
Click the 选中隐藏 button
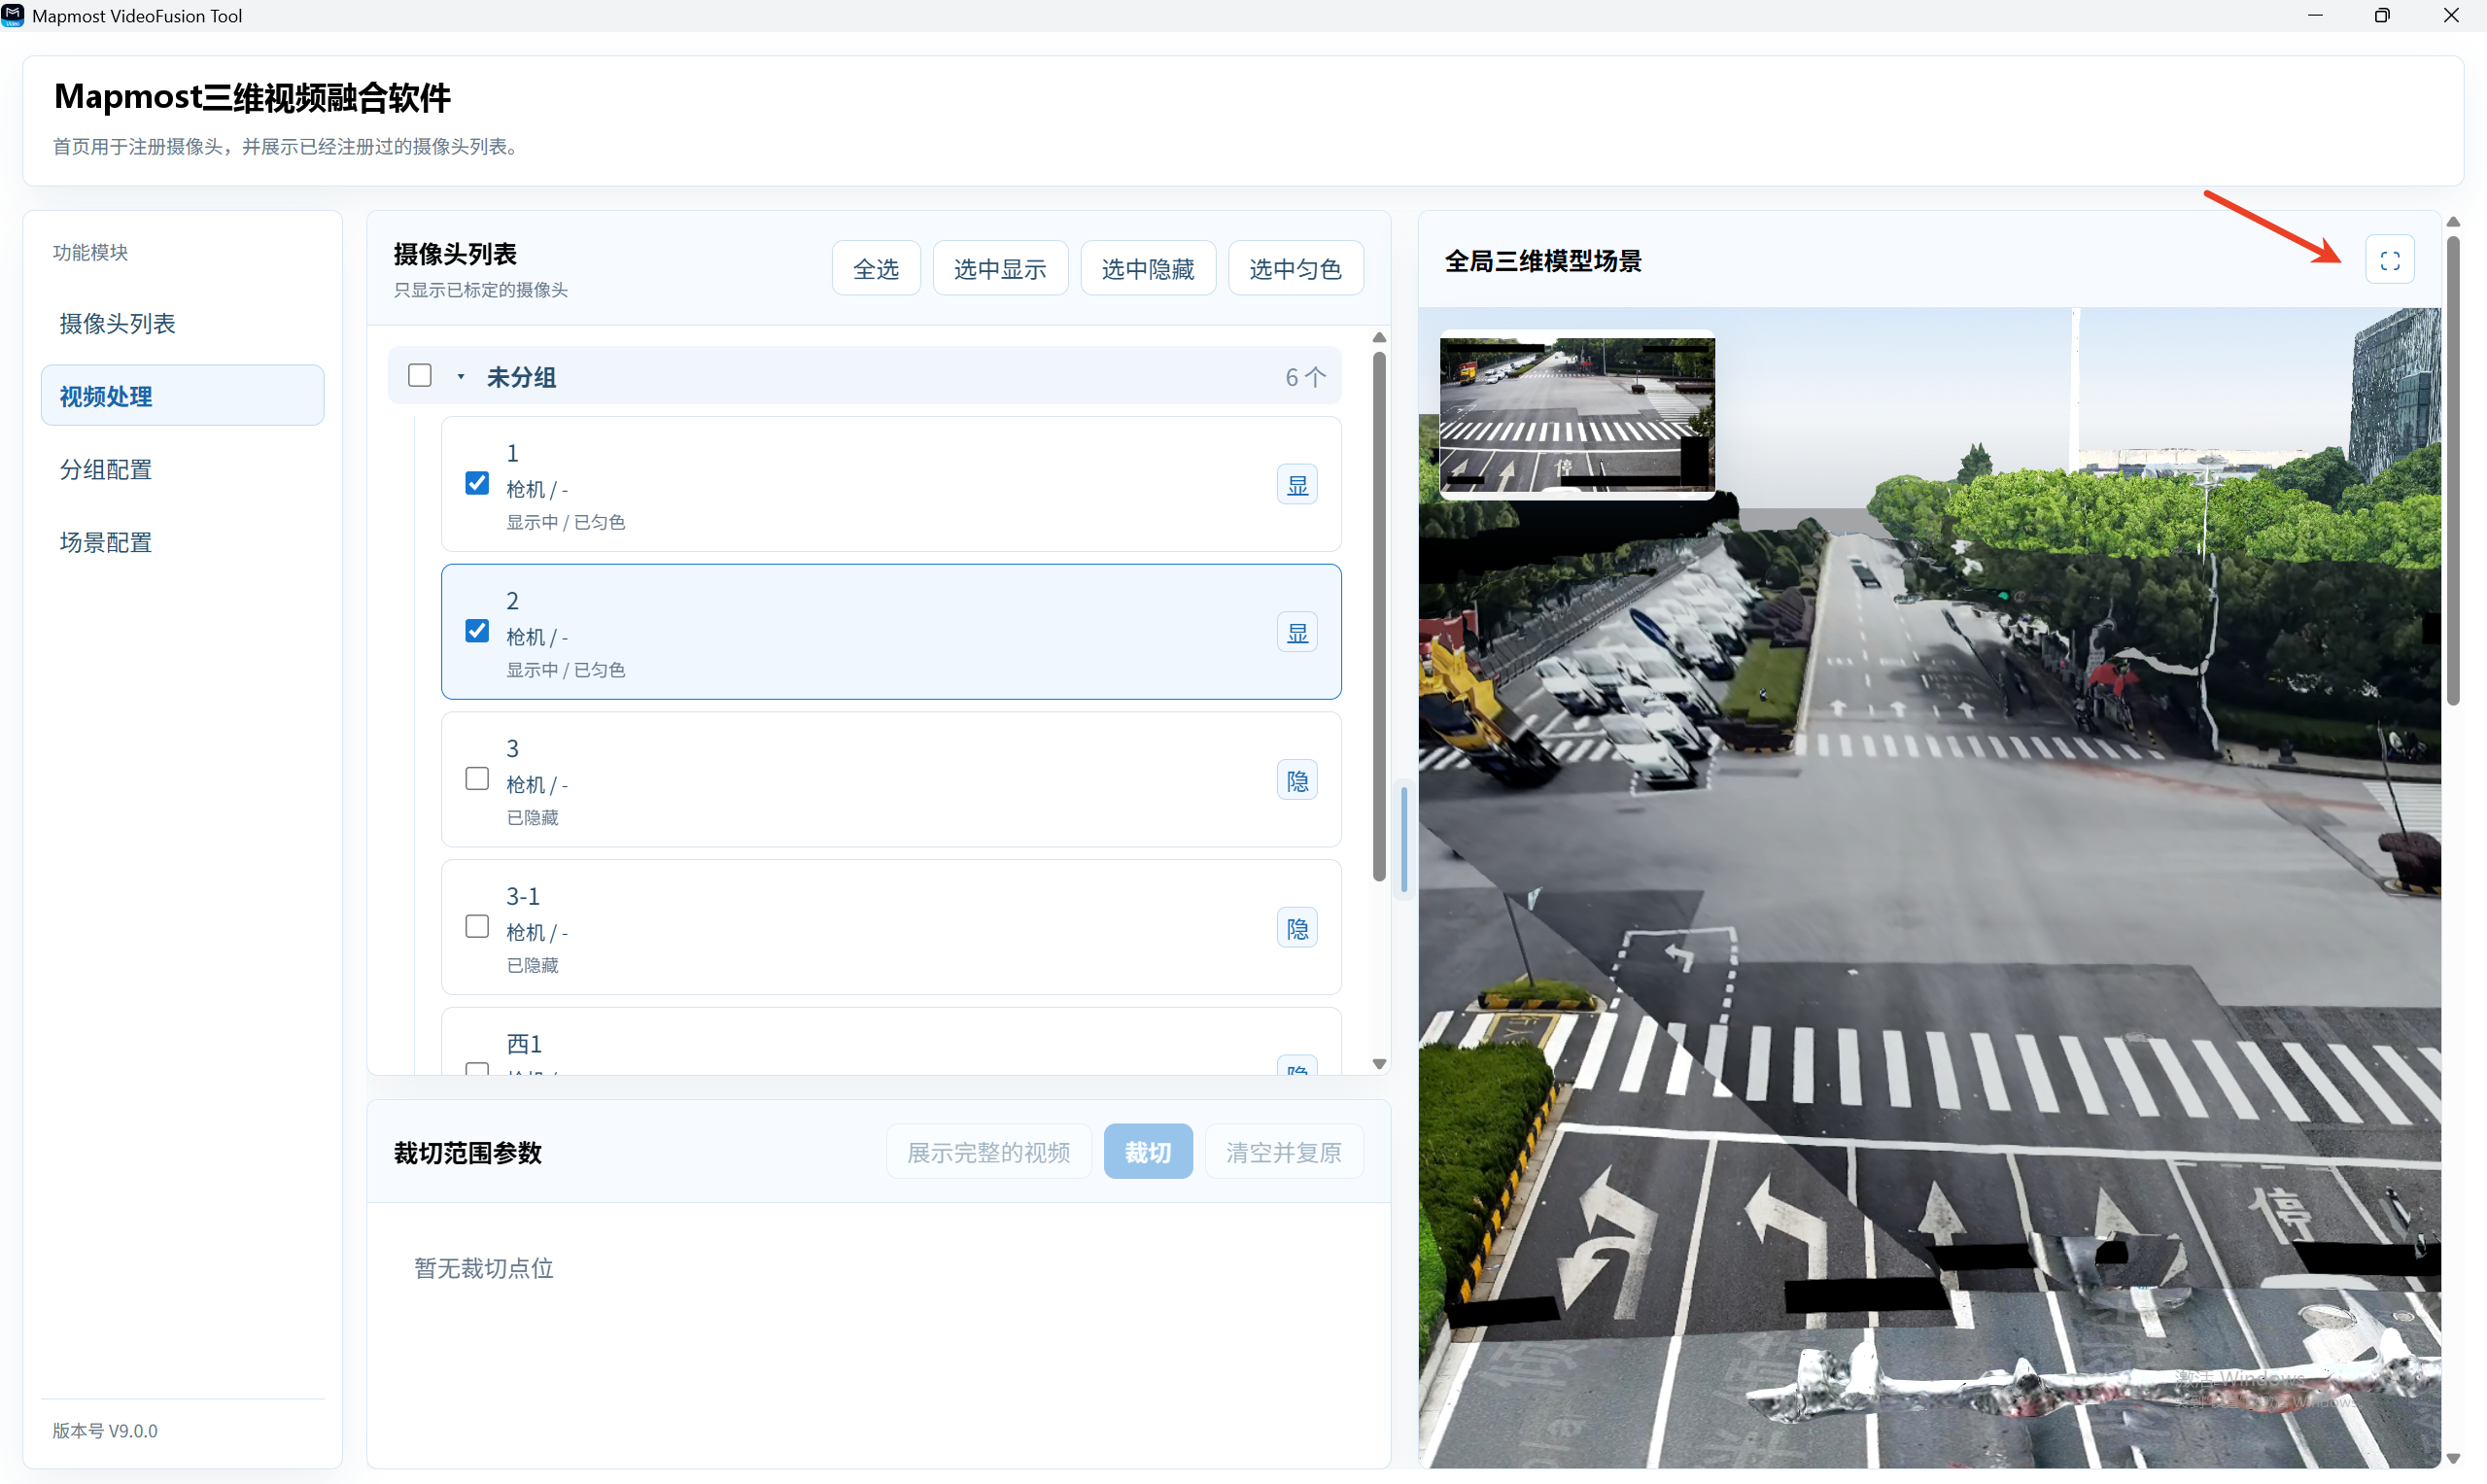1148,269
